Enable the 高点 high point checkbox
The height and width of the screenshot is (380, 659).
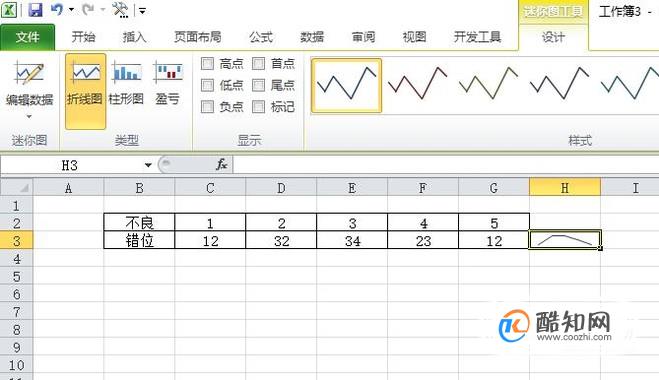207,64
